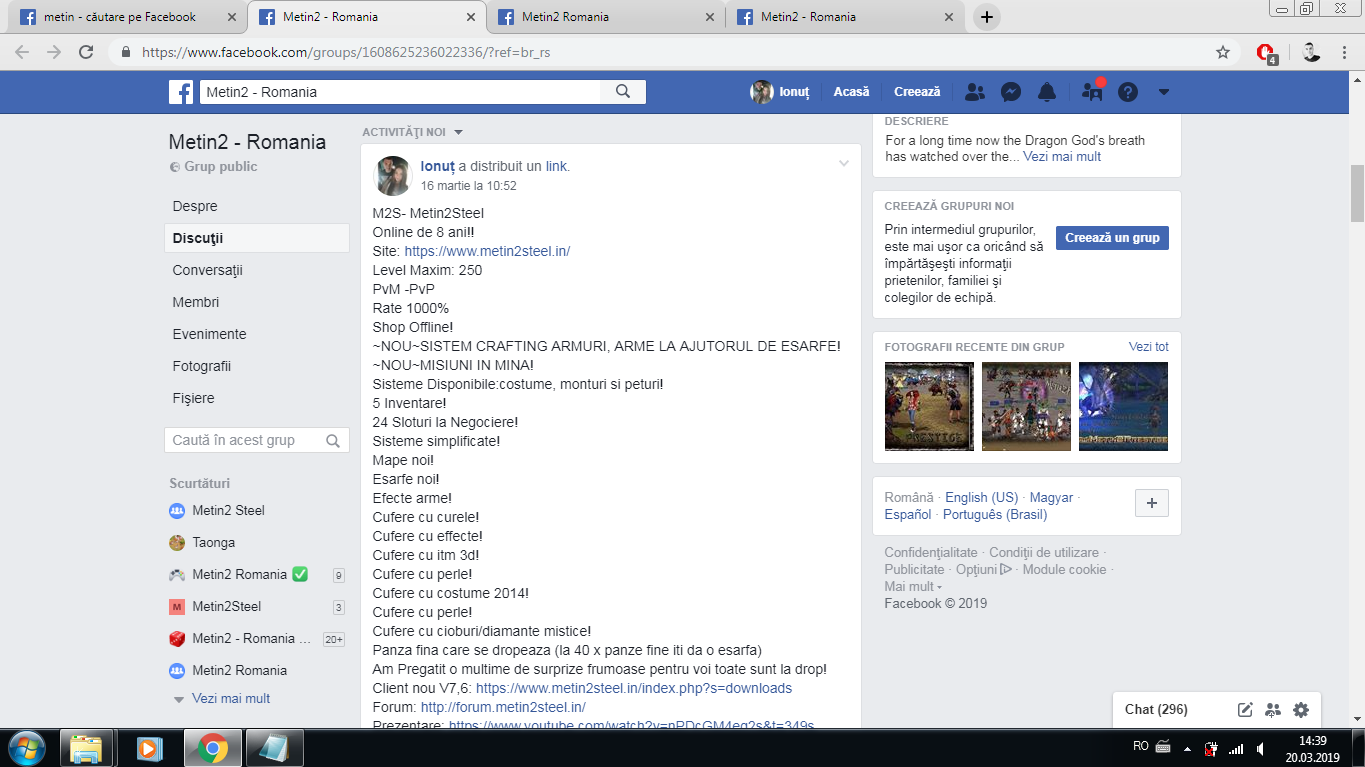This screenshot has height=767, width=1365.
Task: Open Membri in group sidebar
Action: [x=257, y=302]
